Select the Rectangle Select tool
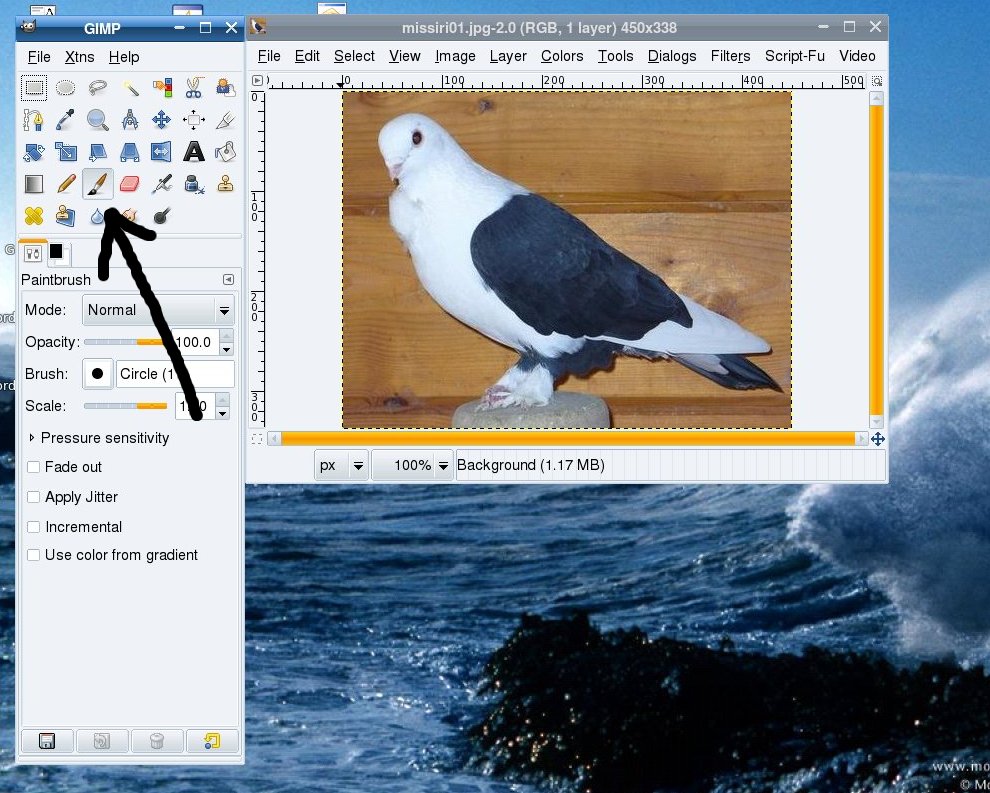 point(34,88)
